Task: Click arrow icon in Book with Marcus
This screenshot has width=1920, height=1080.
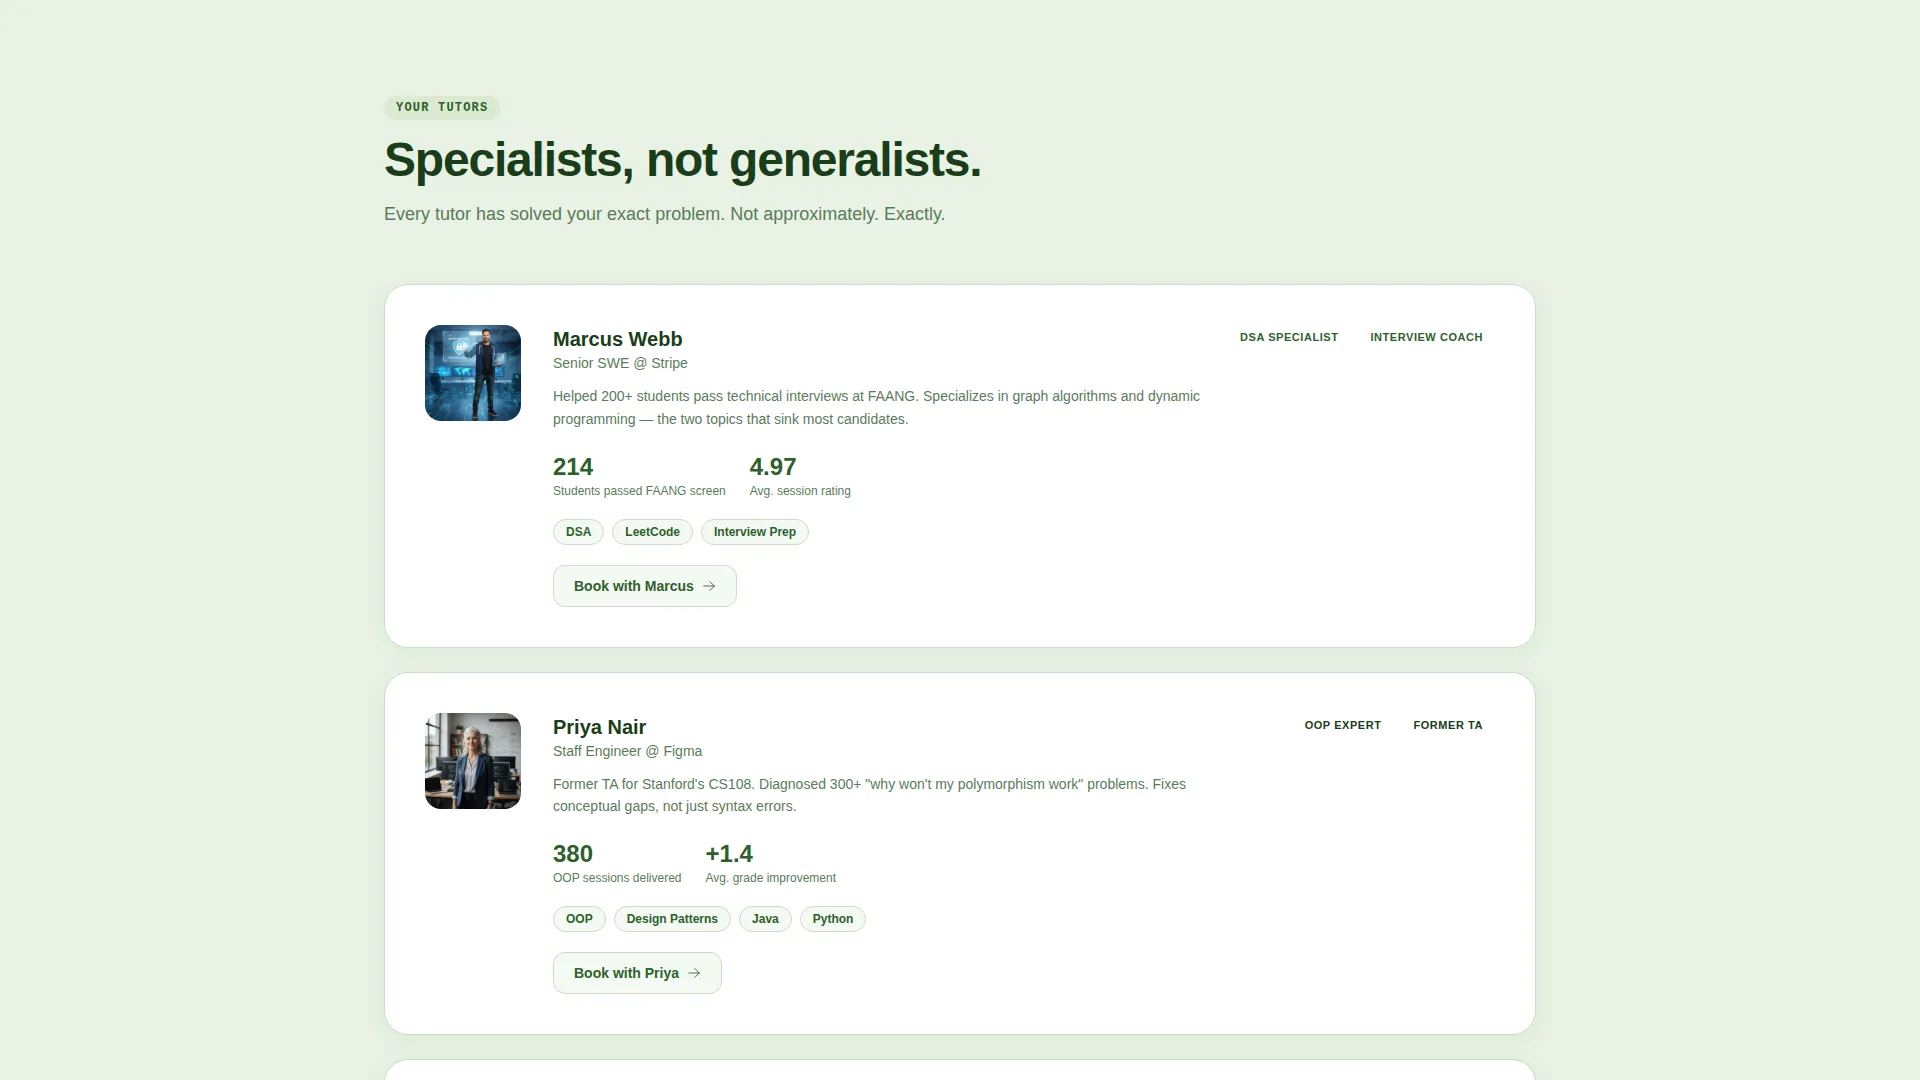Action: pos(709,586)
